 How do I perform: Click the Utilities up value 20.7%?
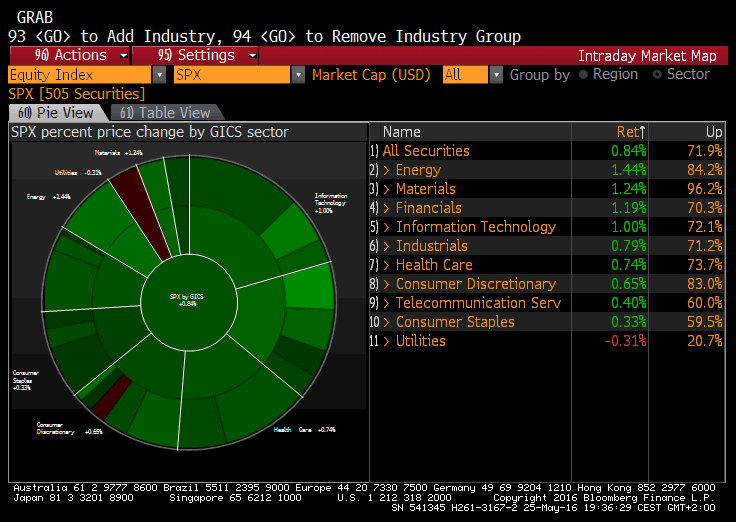(705, 341)
